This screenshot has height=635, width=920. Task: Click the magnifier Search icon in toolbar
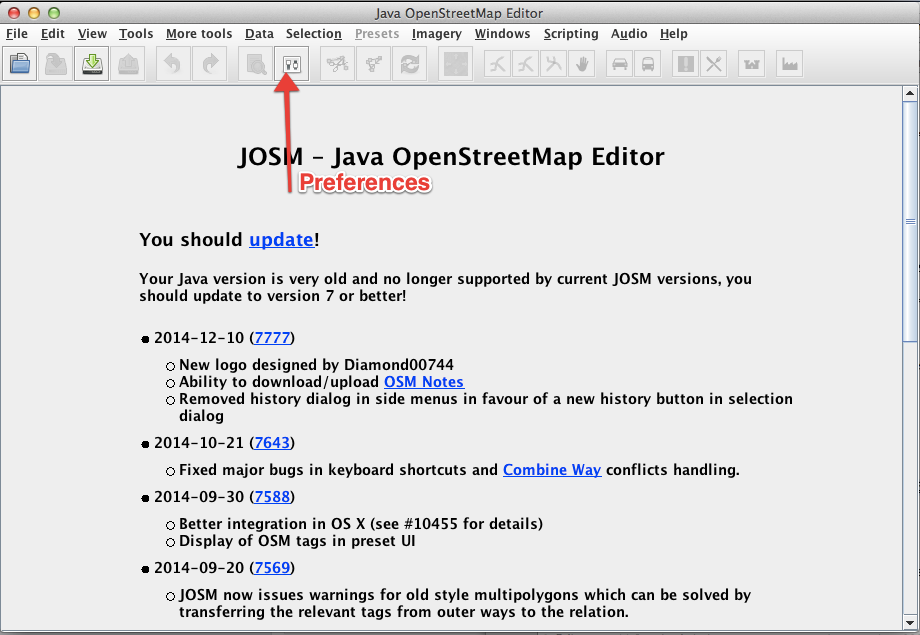coord(255,63)
